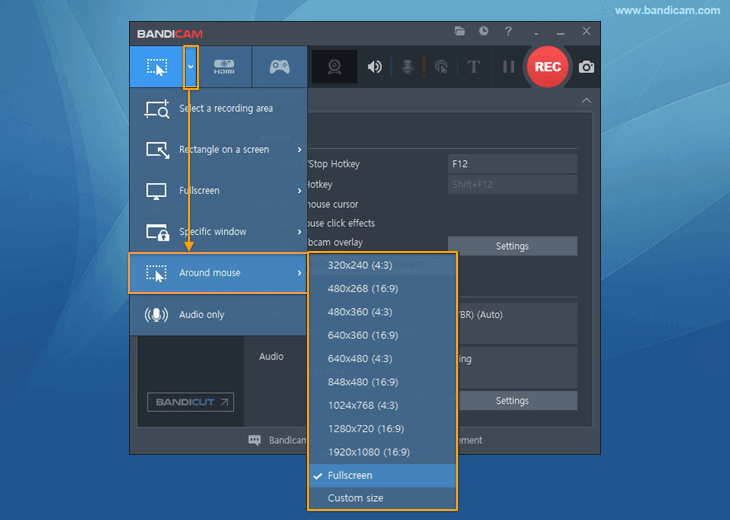Viewport: 730px width, 520px height.
Task: Click the Fullscreen monitor icon
Action: (x=156, y=191)
